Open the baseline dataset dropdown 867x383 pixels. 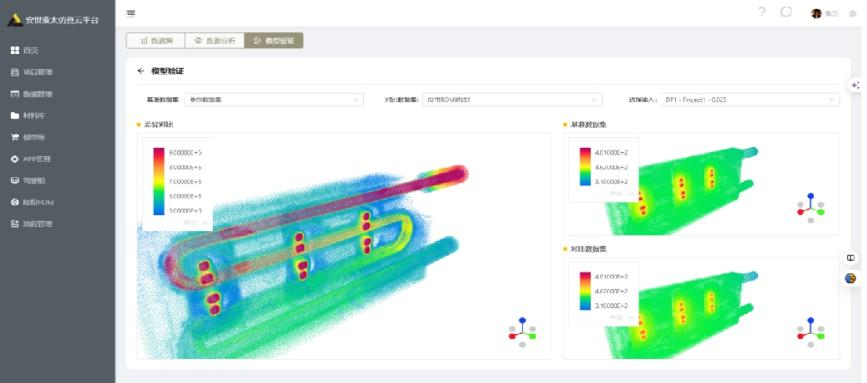pos(274,99)
